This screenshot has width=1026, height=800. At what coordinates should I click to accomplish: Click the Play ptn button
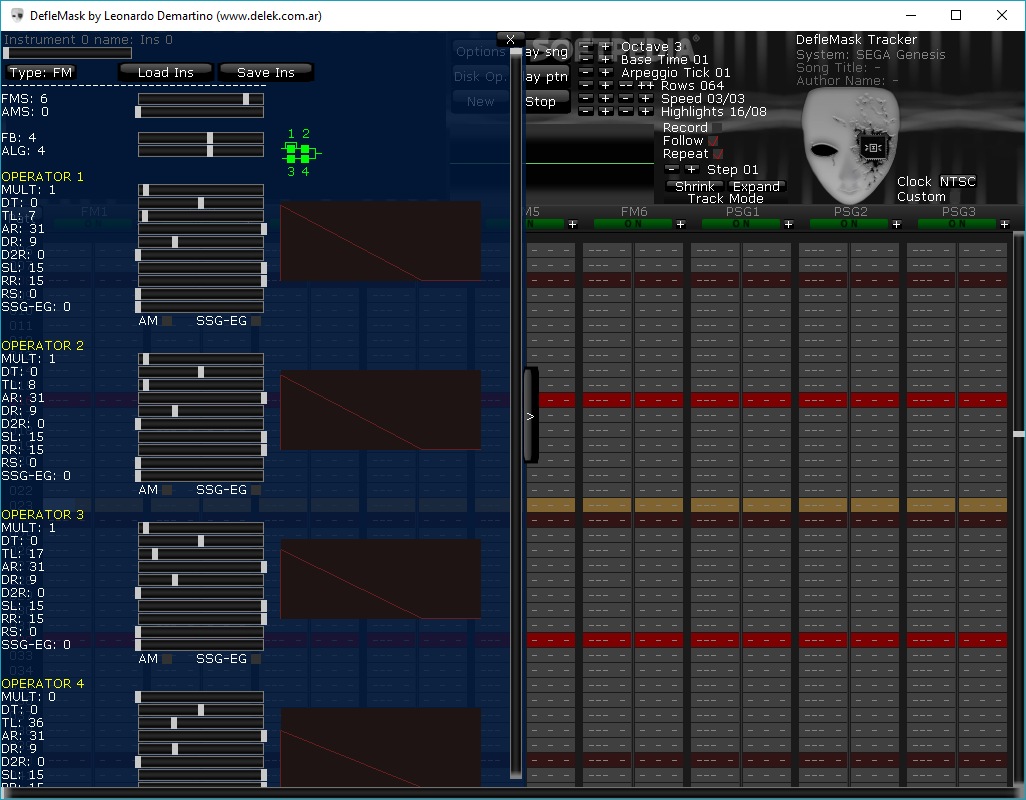[547, 77]
